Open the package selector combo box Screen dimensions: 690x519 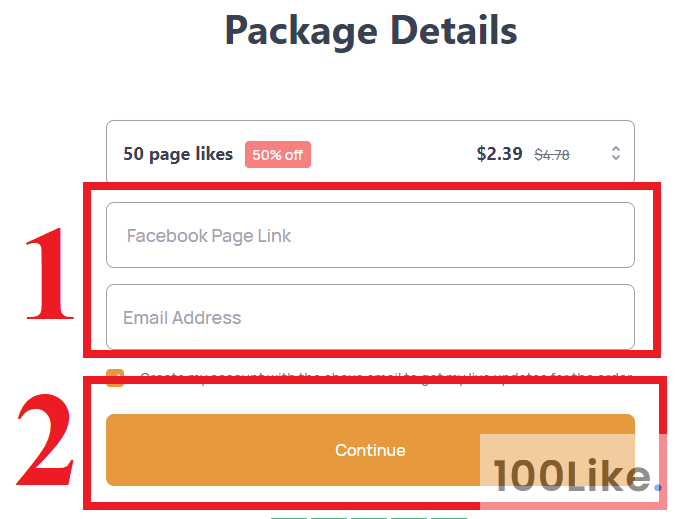tap(370, 153)
